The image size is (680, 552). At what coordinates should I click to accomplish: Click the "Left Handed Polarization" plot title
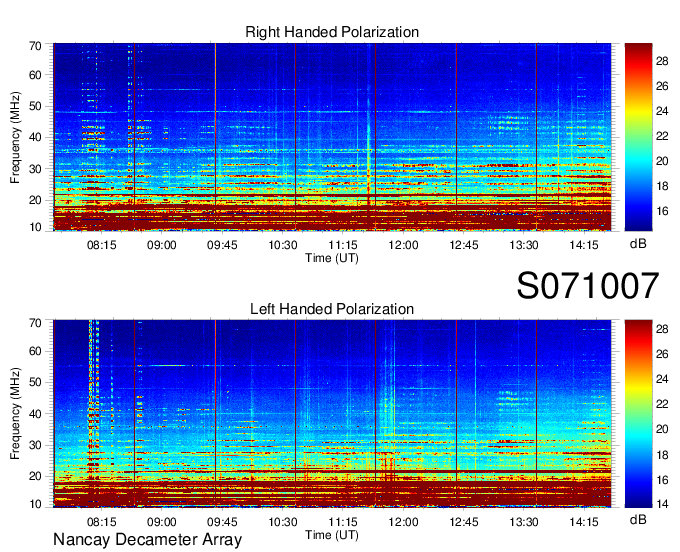pyautogui.click(x=332, y=309)
